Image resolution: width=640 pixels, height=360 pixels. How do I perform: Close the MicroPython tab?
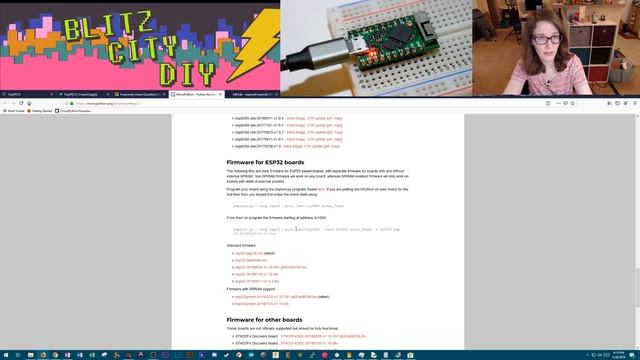(220, 94)
